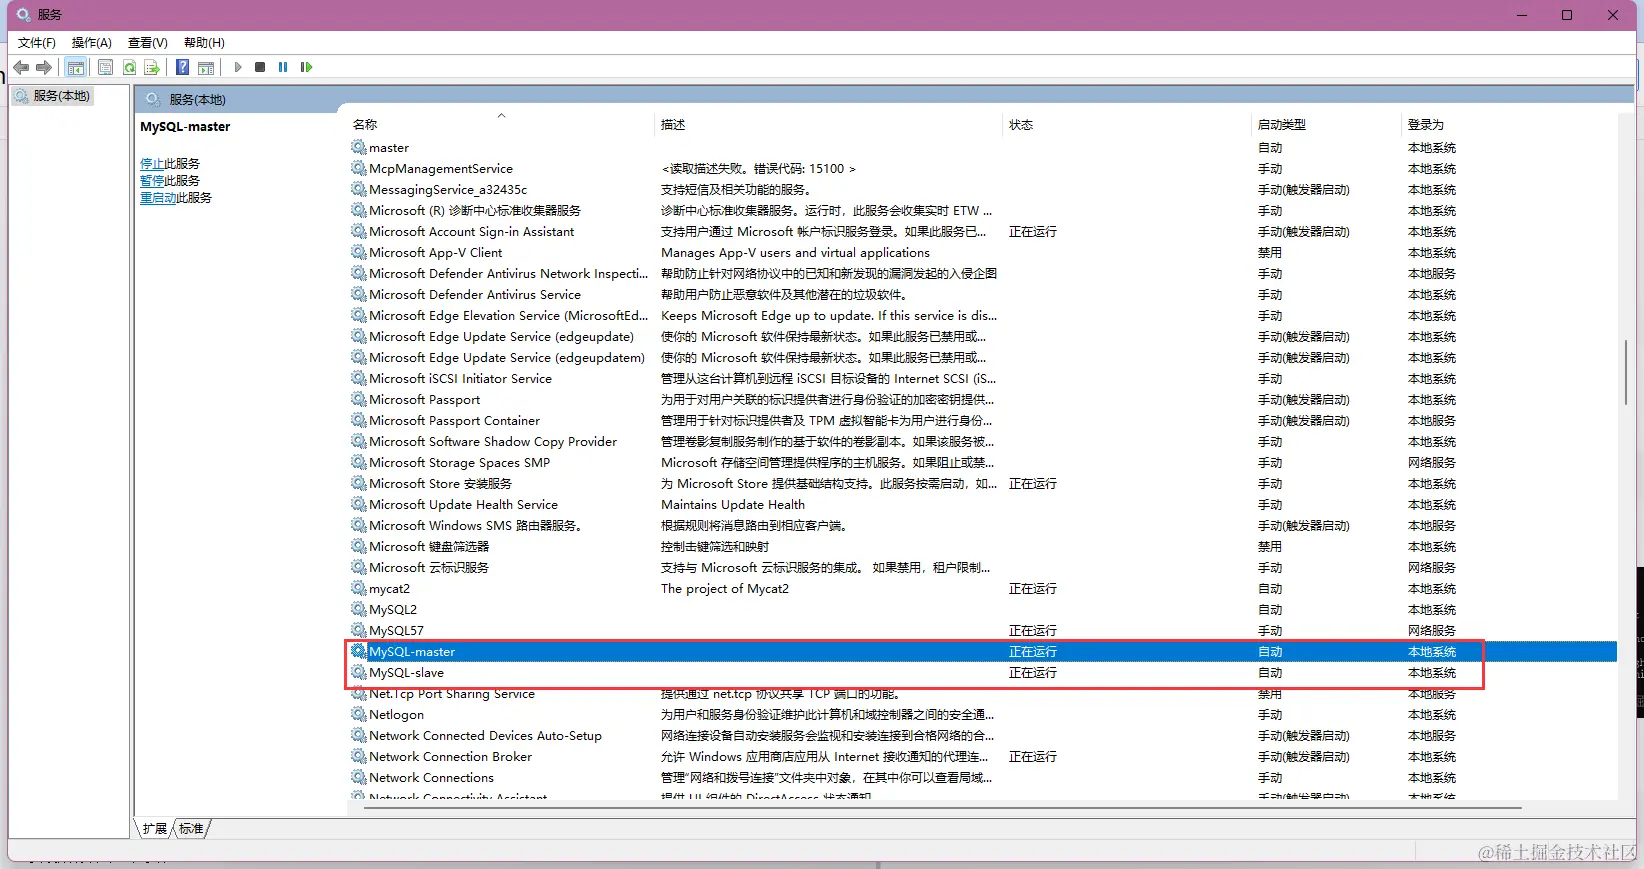
Task: Click the Stop Service square icon
Action: coord(260,67)
